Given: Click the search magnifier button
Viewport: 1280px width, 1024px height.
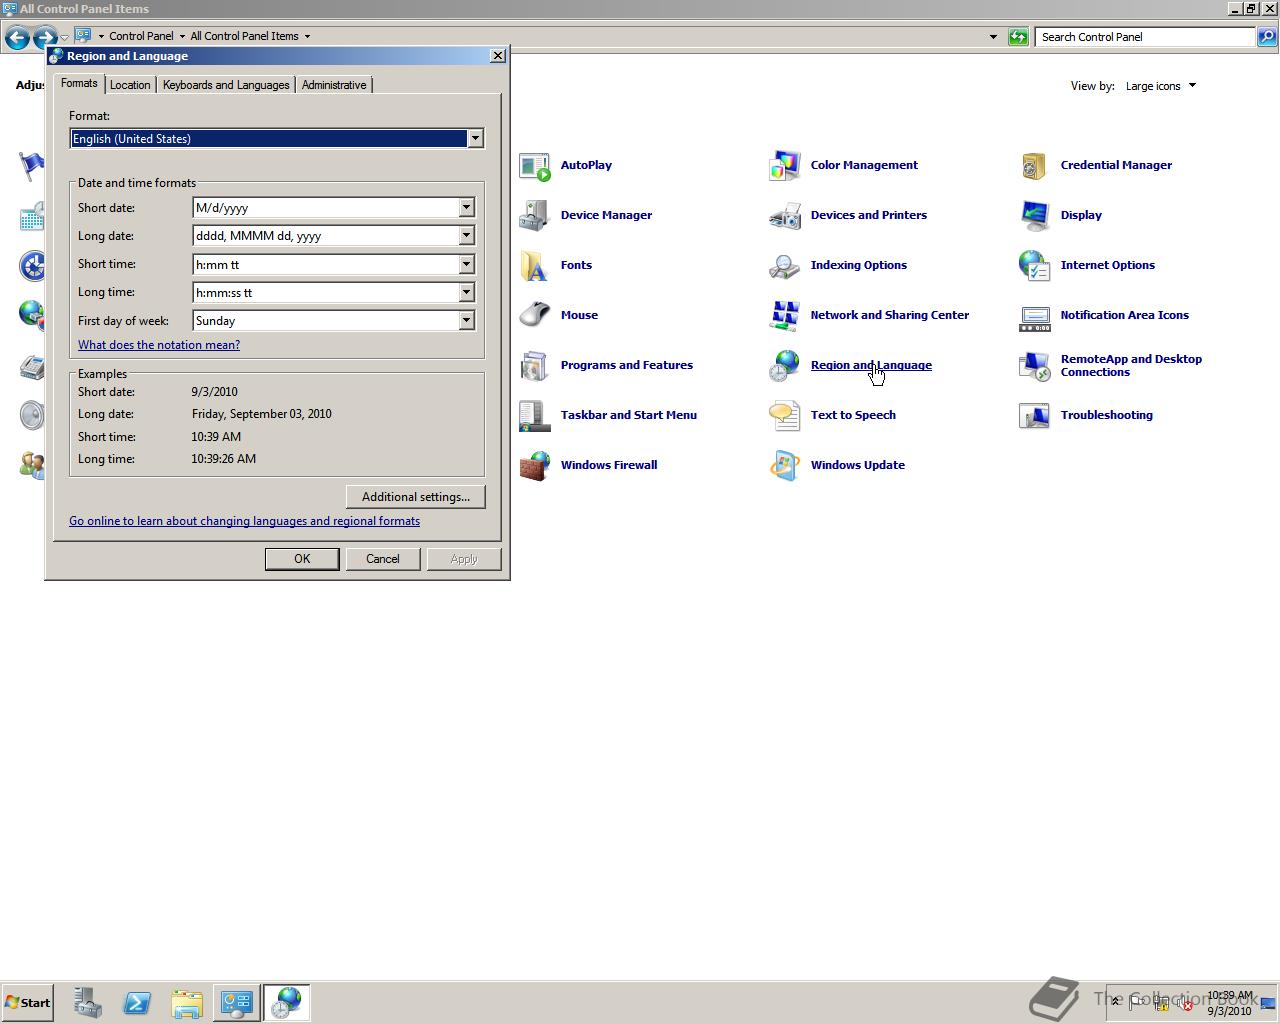Looking at the screenshot, I should point(1266,37).
